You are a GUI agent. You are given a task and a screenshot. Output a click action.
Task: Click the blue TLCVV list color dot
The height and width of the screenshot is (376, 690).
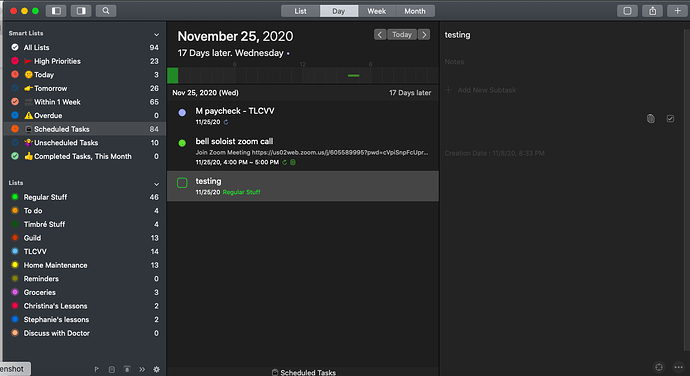pos(15,251)
